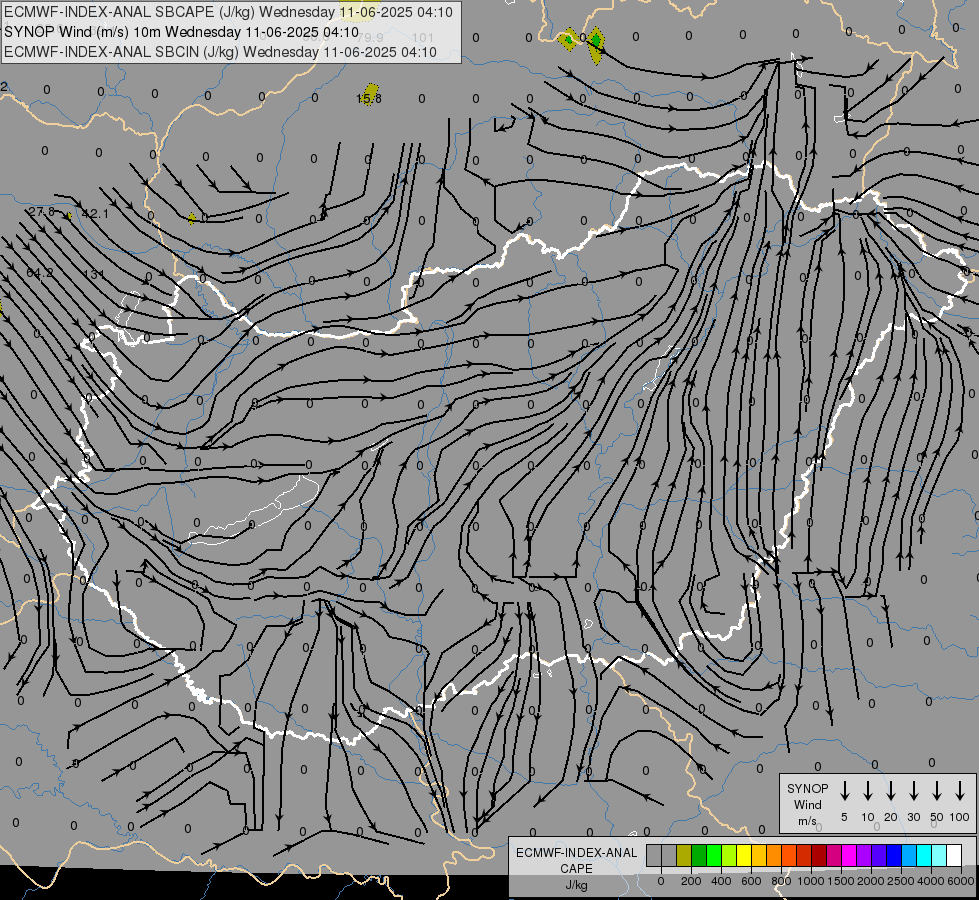
Task: Click the wind arrow above 20 m/s
Action: pos(891,790)
